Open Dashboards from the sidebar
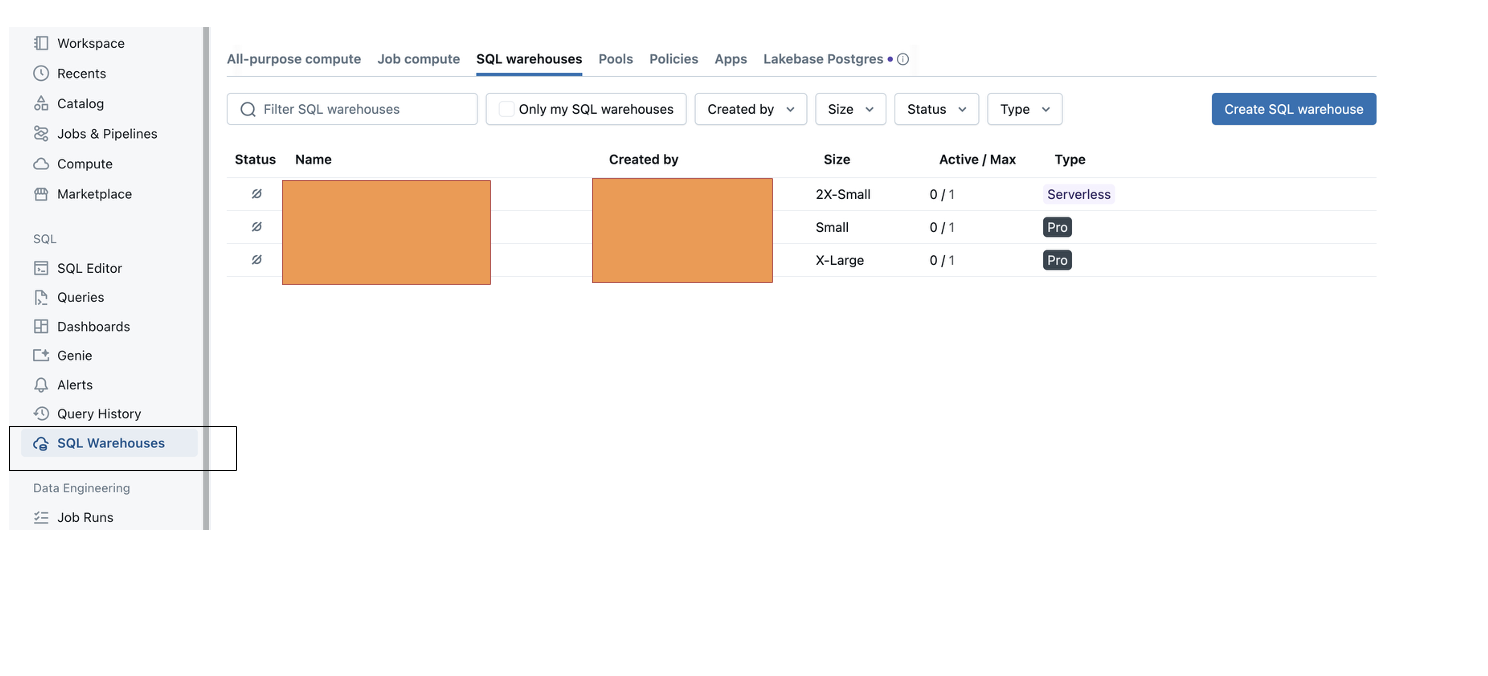 (94, 326)
